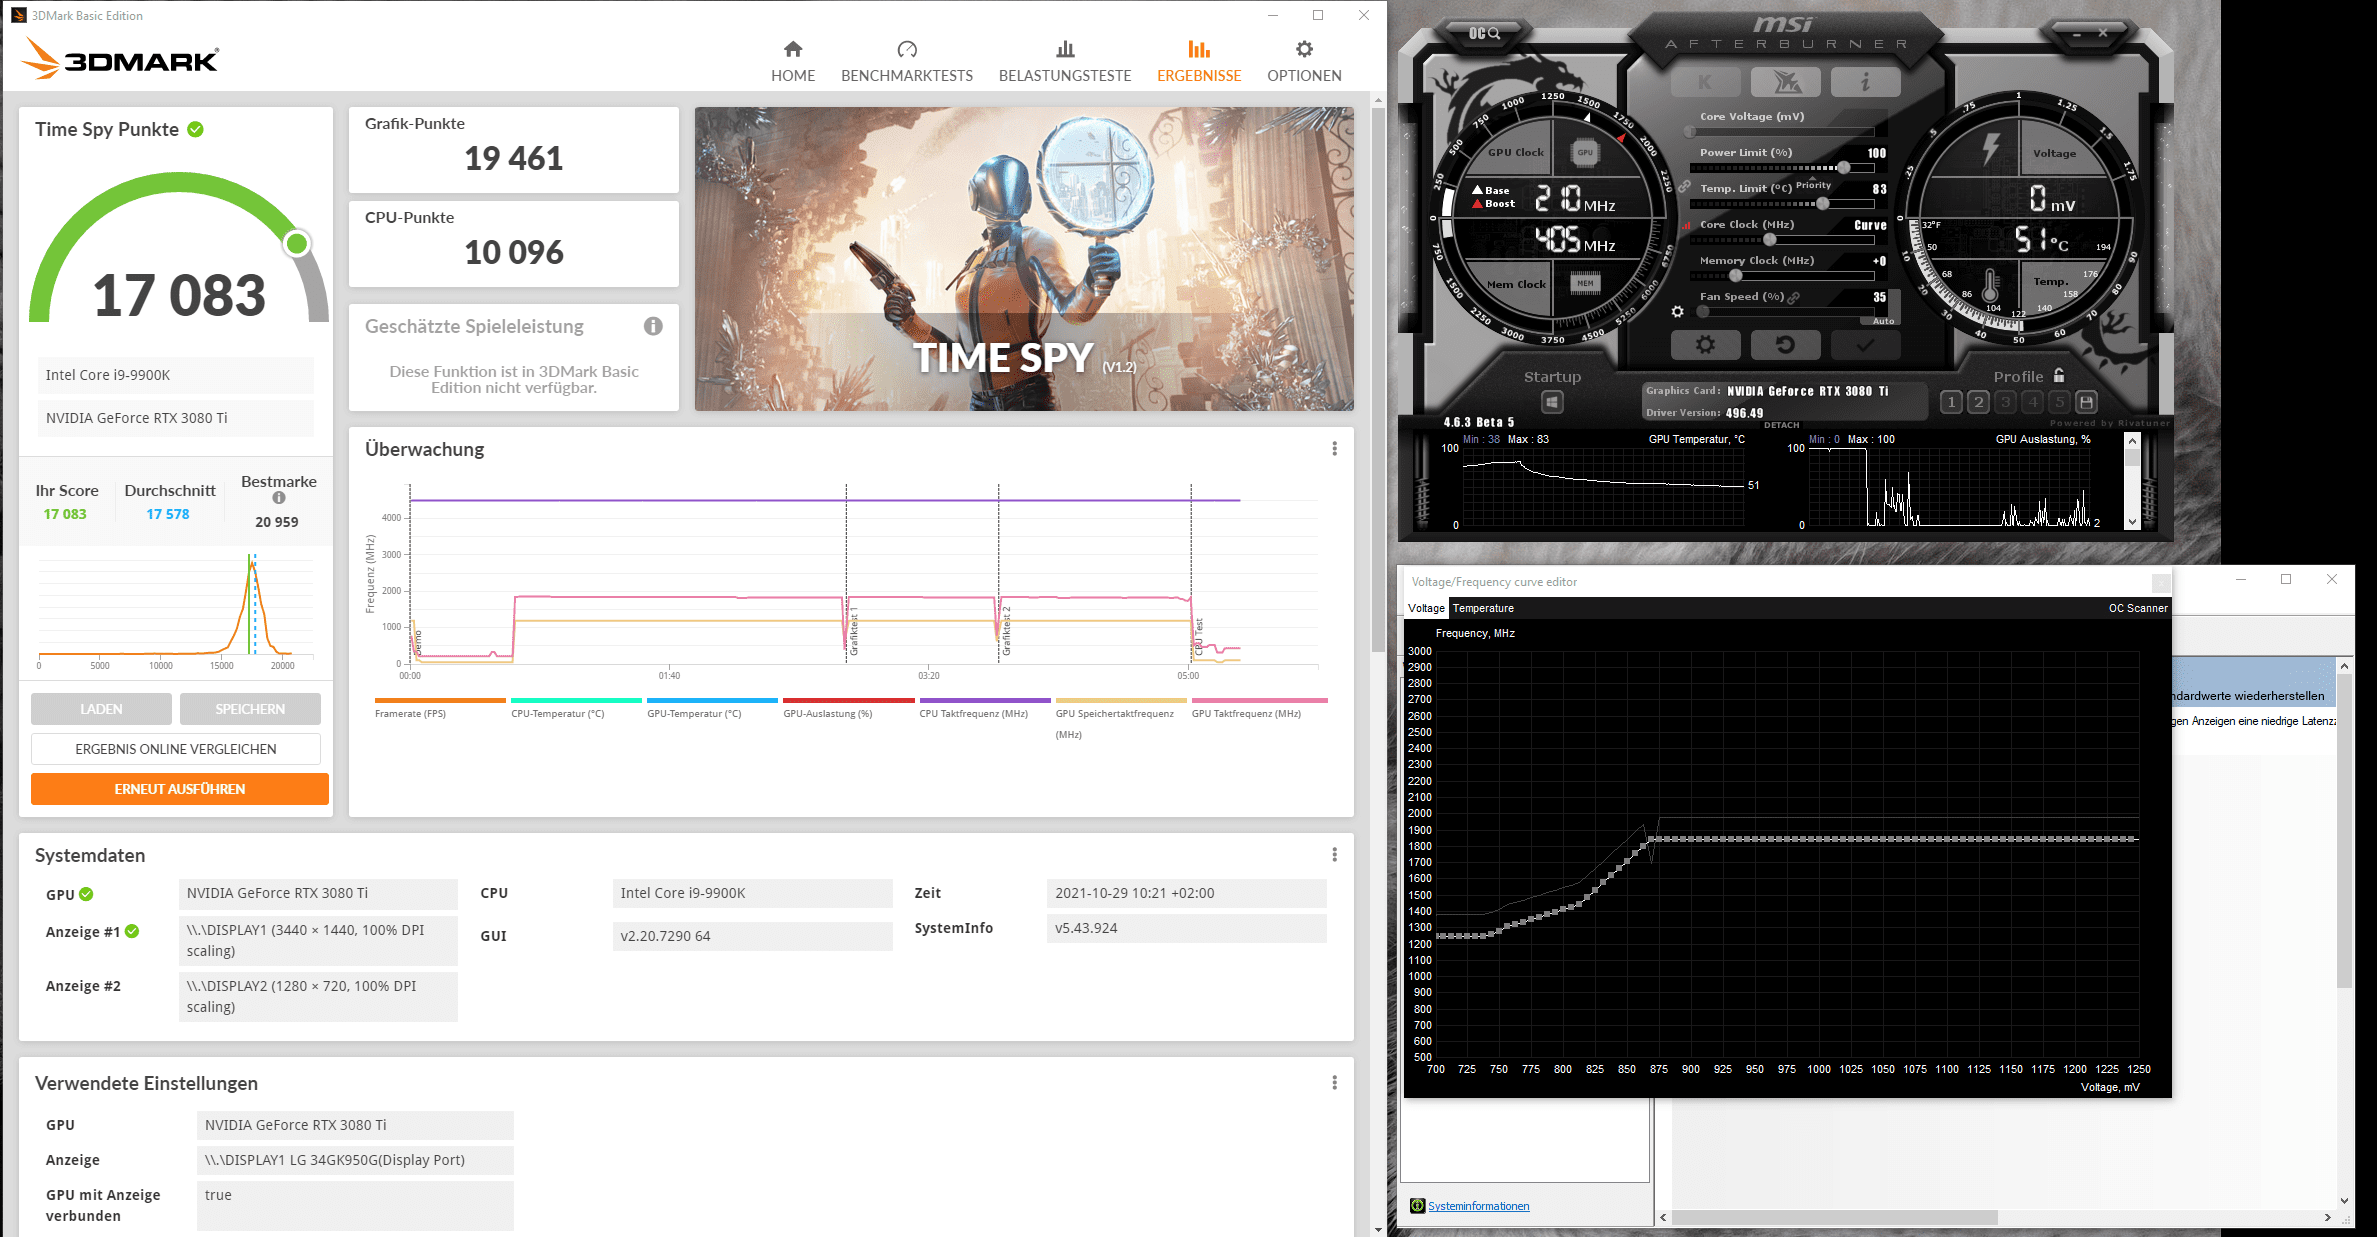The height and width of the screenshot is (1237, 2377).
Task: Click Framerate (FPS) legend entry
Action: click(440, 709)
